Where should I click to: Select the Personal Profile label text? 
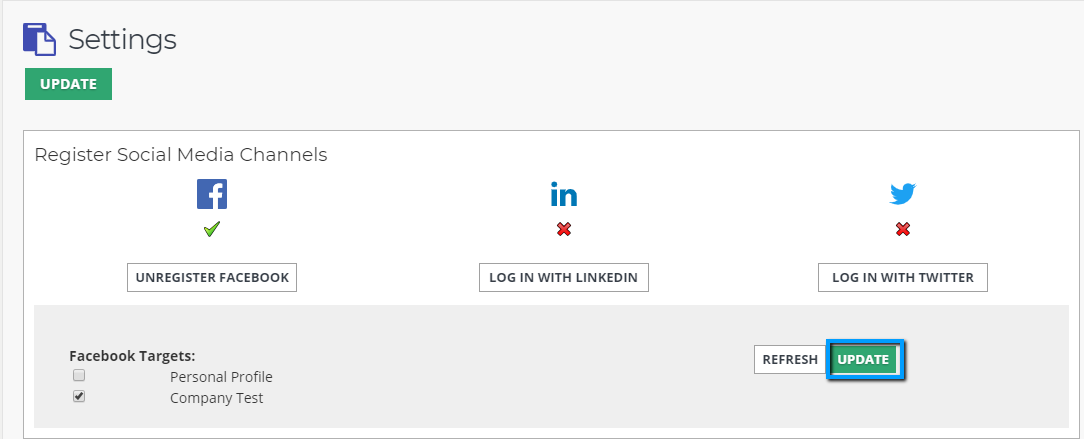(221, 377)
